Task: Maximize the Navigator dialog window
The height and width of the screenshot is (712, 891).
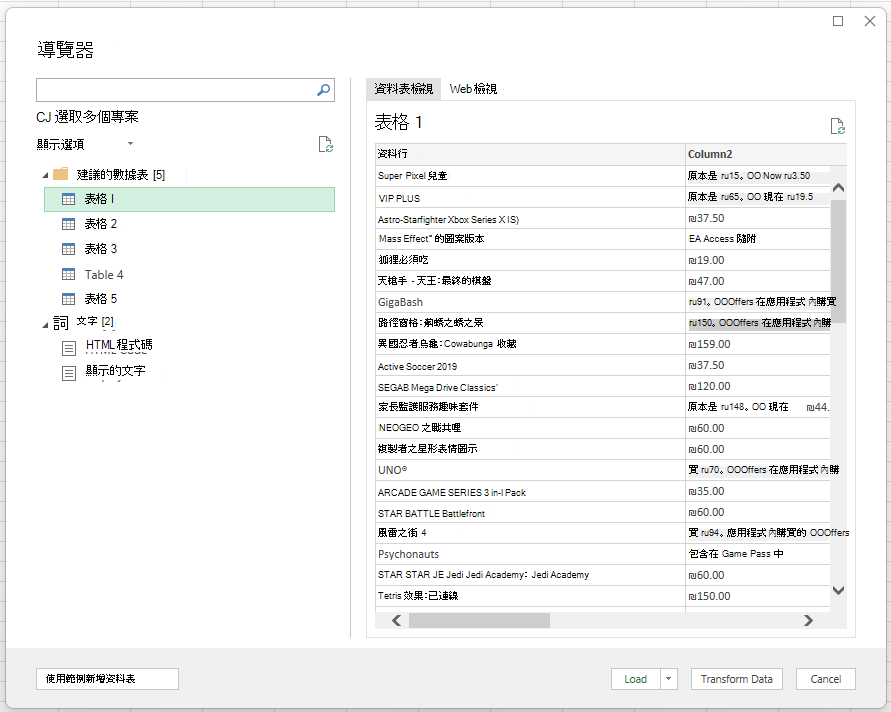Action: pos(838,21)
